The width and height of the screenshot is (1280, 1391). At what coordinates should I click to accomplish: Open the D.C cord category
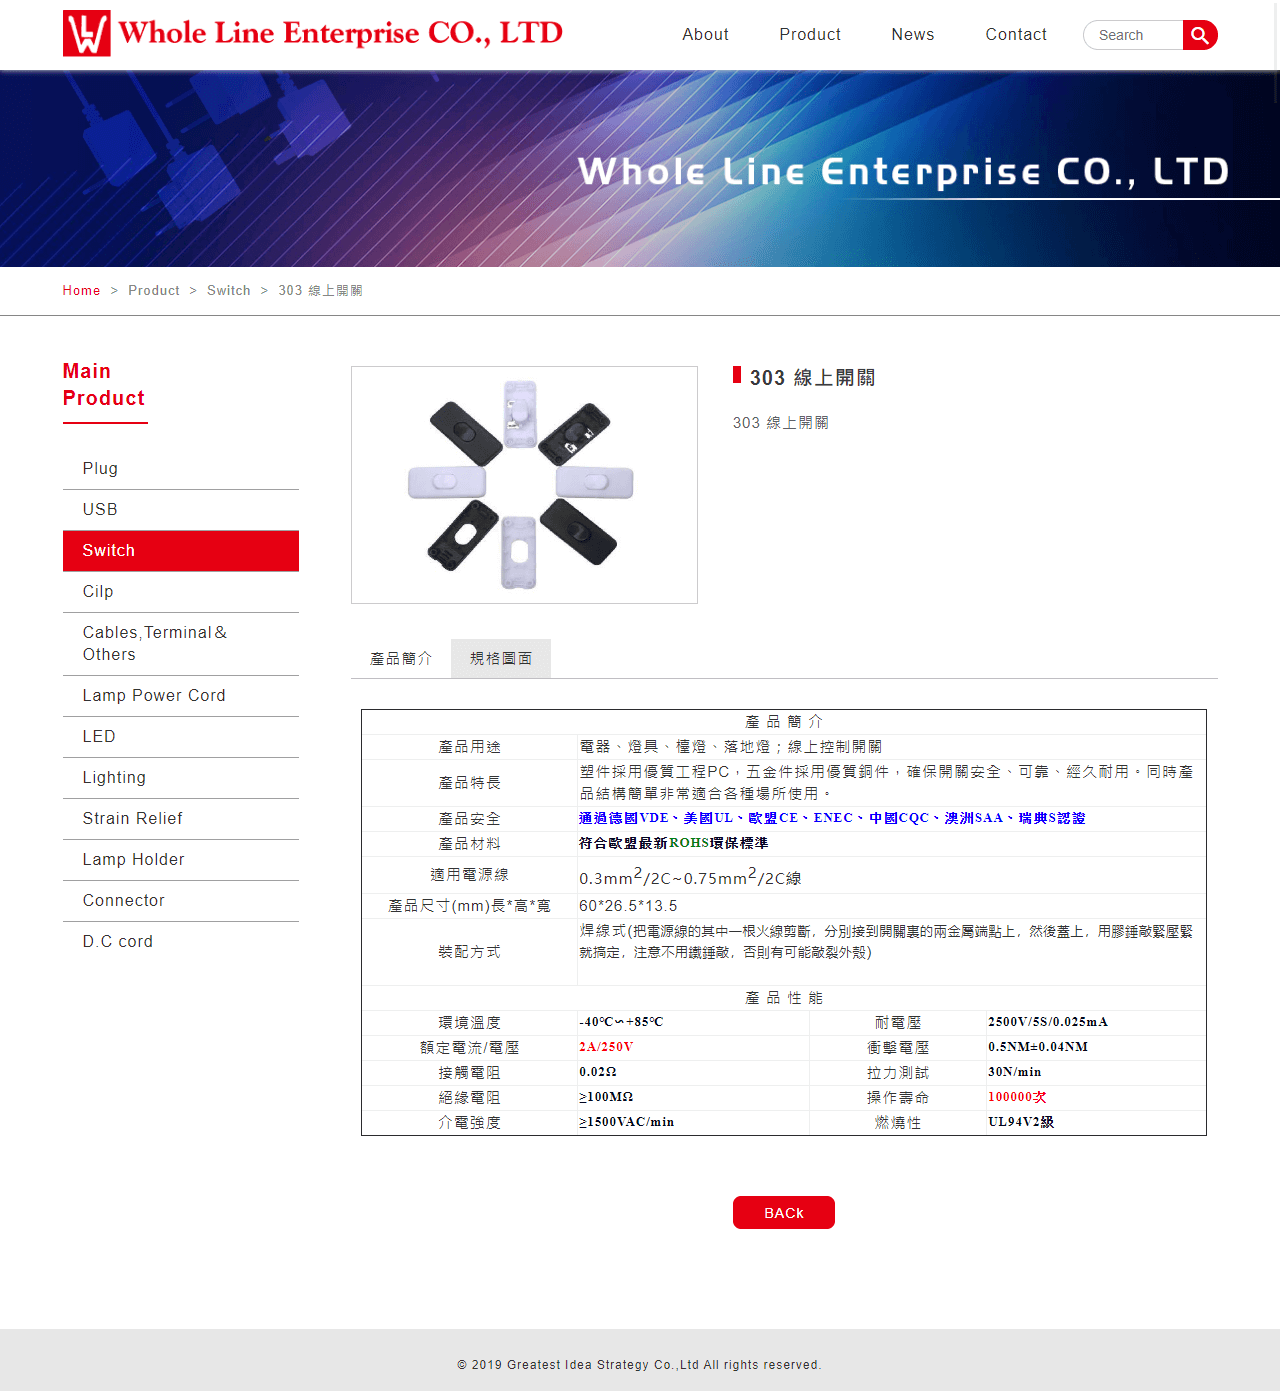coord(181,942)
